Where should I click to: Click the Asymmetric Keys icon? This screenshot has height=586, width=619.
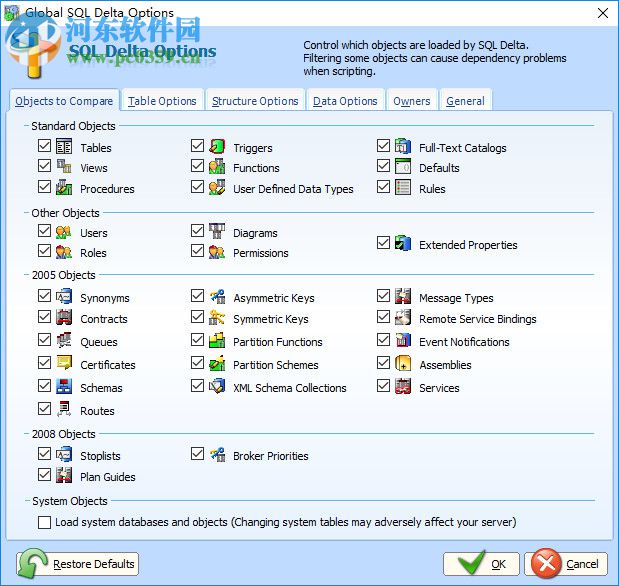(x=217, y=297)
